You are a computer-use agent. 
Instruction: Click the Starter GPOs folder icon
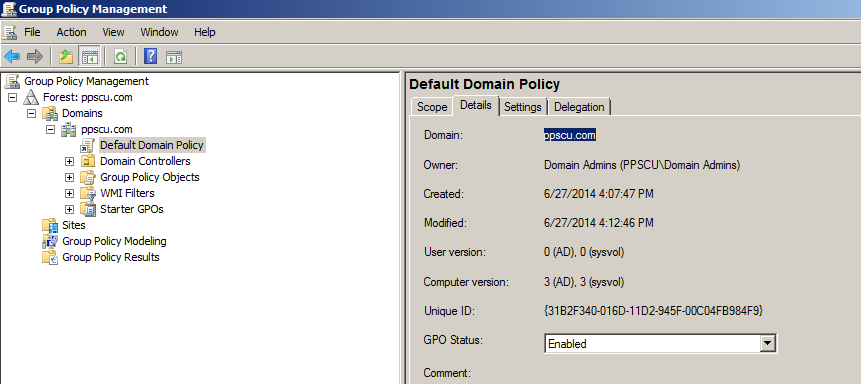point(88,209)
